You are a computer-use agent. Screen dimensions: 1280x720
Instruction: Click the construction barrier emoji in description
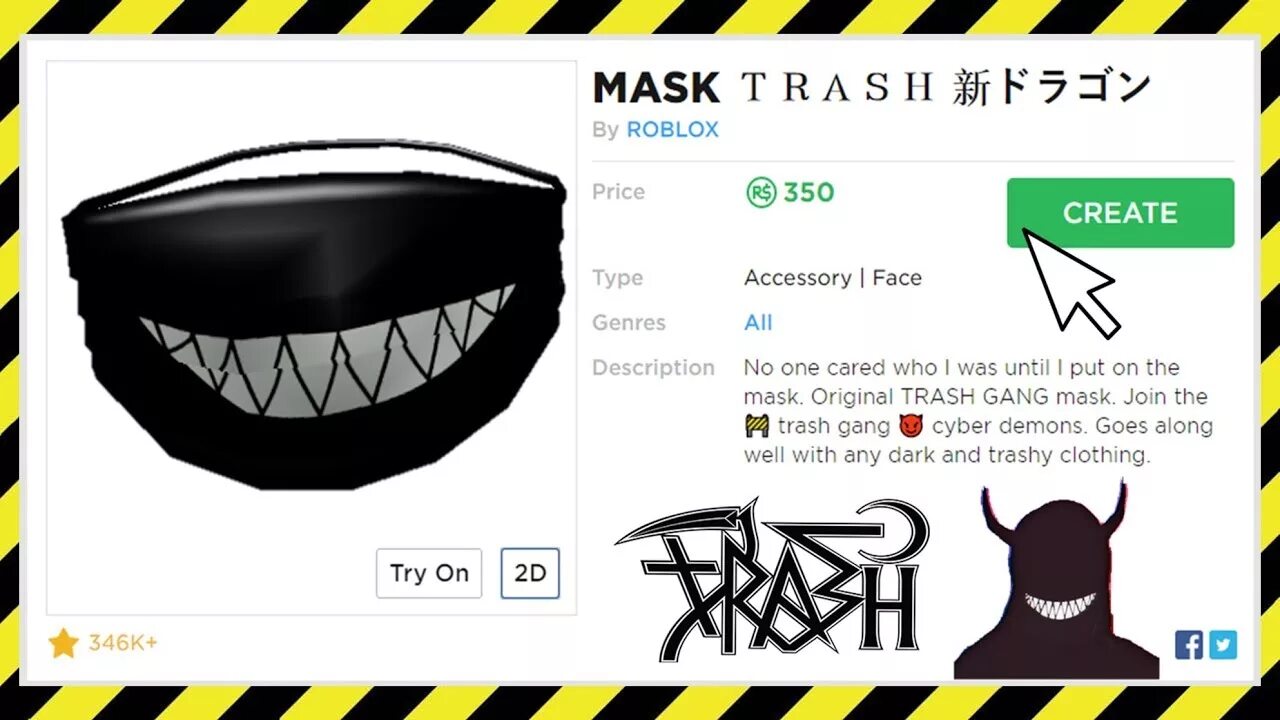pos(756,426)
